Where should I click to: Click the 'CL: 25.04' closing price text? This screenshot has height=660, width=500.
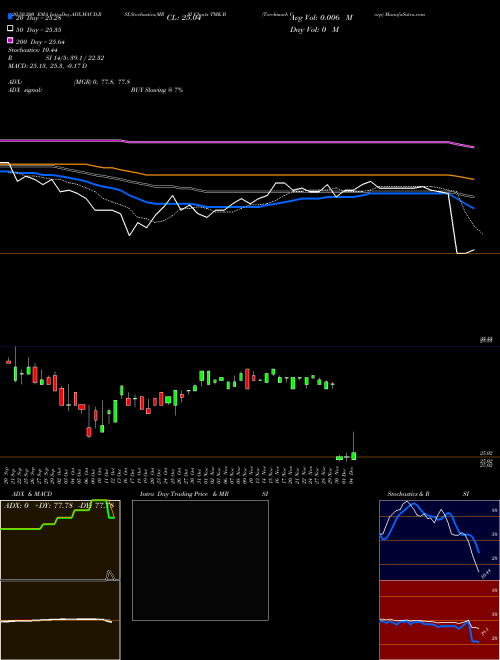(184, 18)
